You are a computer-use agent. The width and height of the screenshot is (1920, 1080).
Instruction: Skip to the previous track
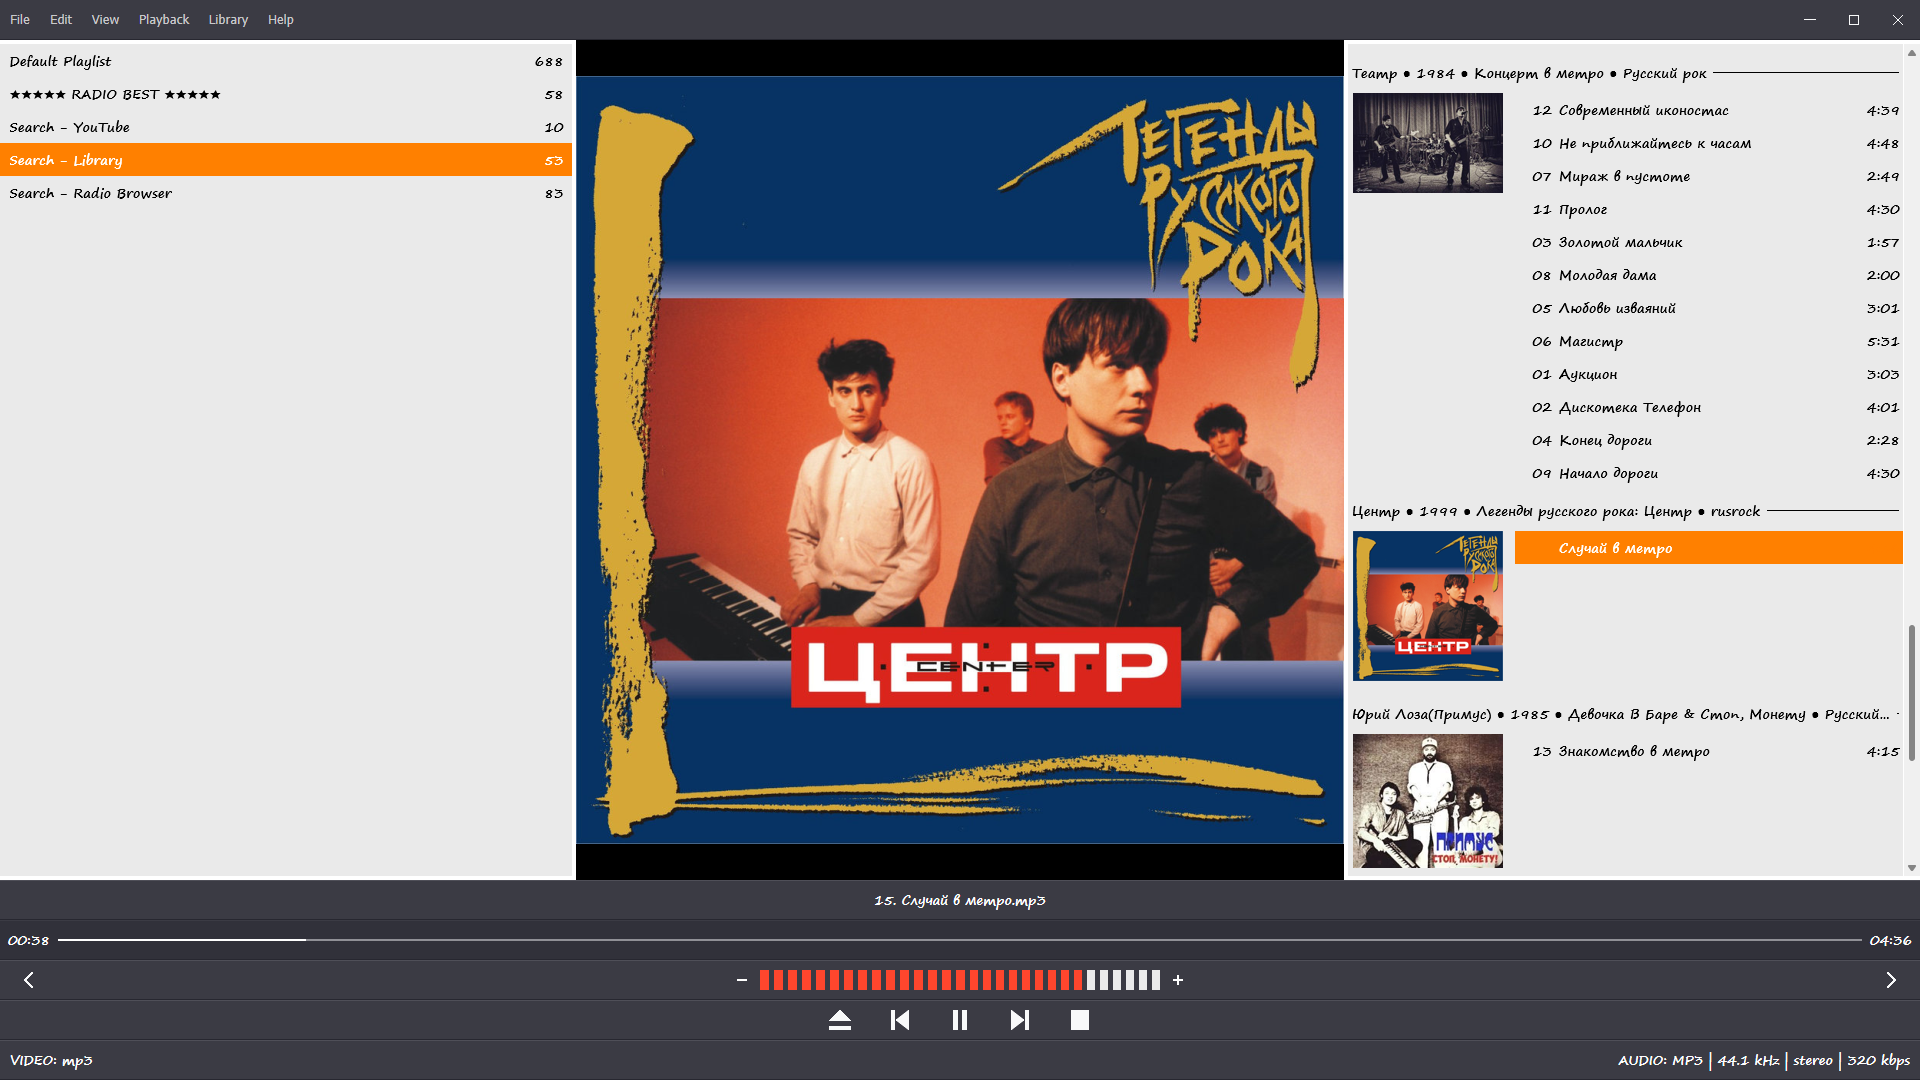[900, 1020]
